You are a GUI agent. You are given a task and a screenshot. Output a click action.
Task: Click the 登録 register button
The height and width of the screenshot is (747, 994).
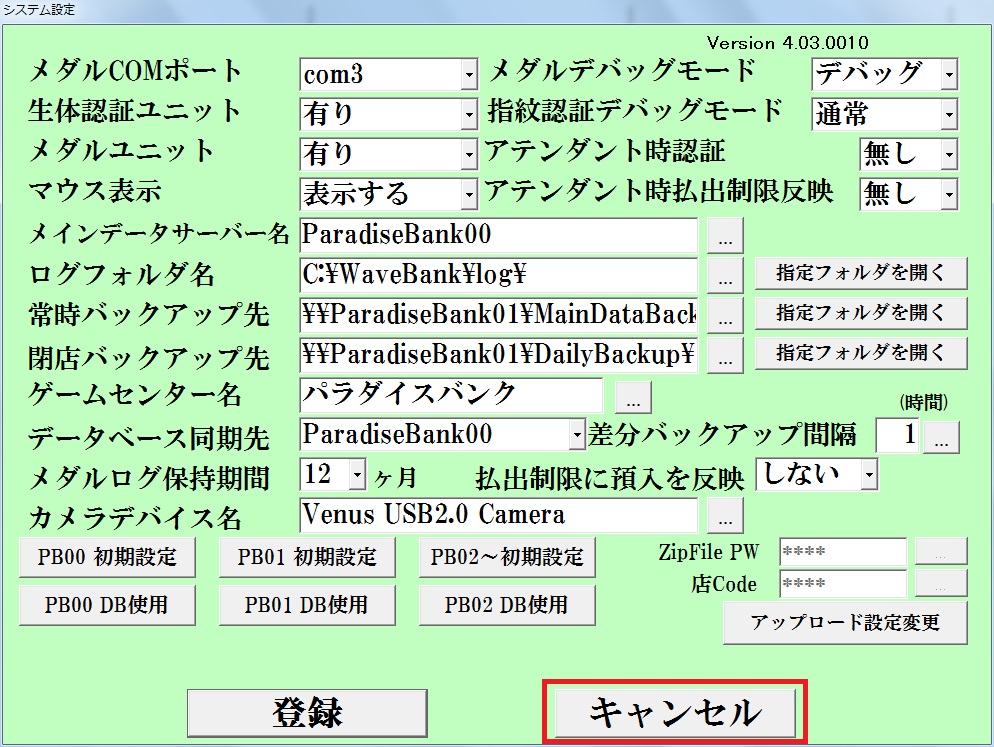(x=307, y=713)
